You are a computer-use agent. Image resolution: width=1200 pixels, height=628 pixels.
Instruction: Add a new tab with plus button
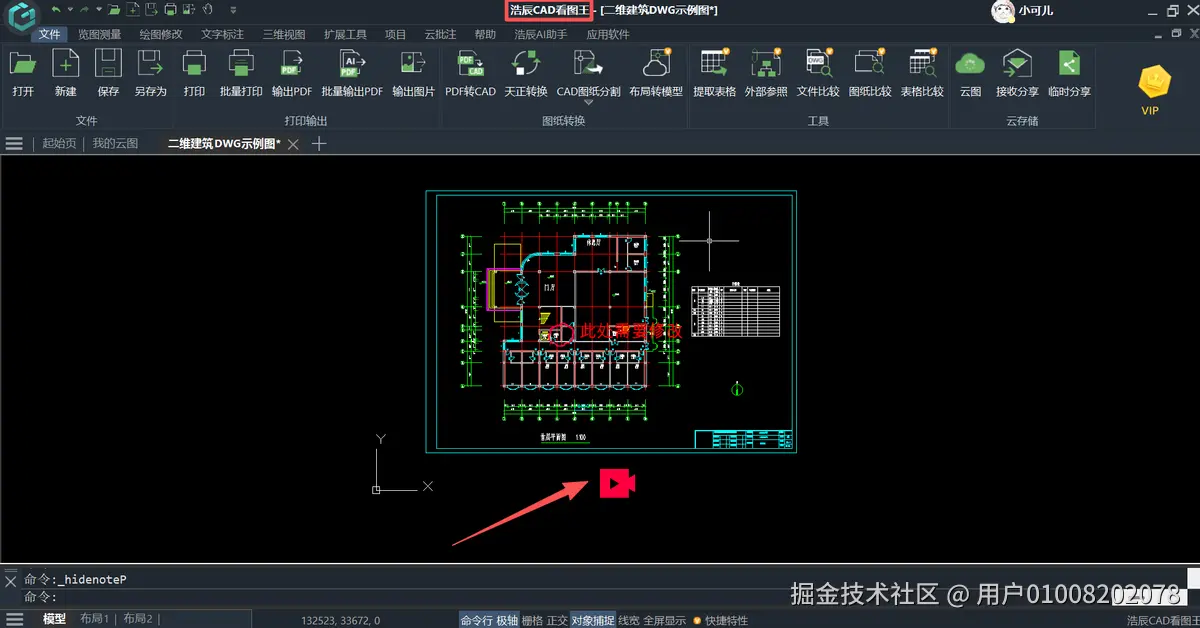point(319,144)
